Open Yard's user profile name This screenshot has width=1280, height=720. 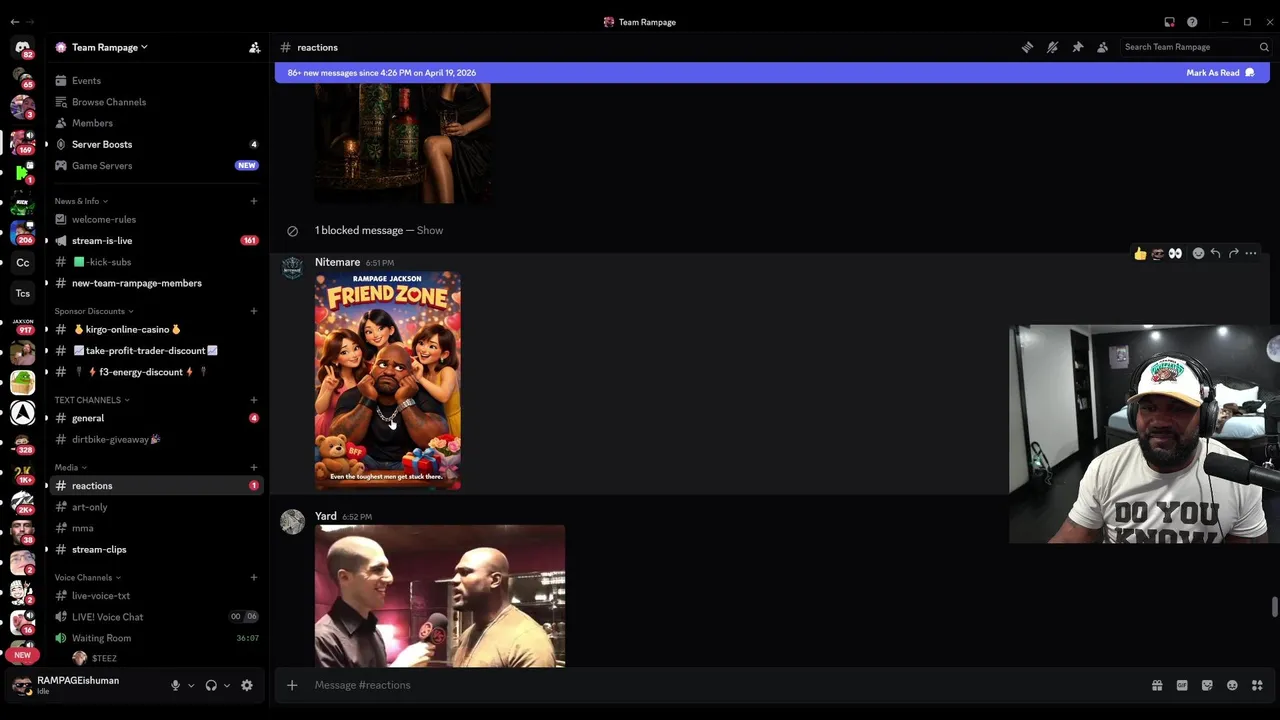(x=326, y=516)
